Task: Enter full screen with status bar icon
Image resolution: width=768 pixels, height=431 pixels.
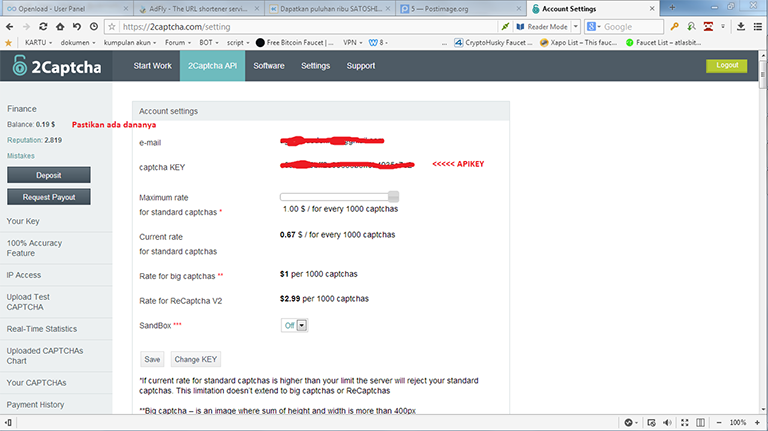Action: coord(685,422)
